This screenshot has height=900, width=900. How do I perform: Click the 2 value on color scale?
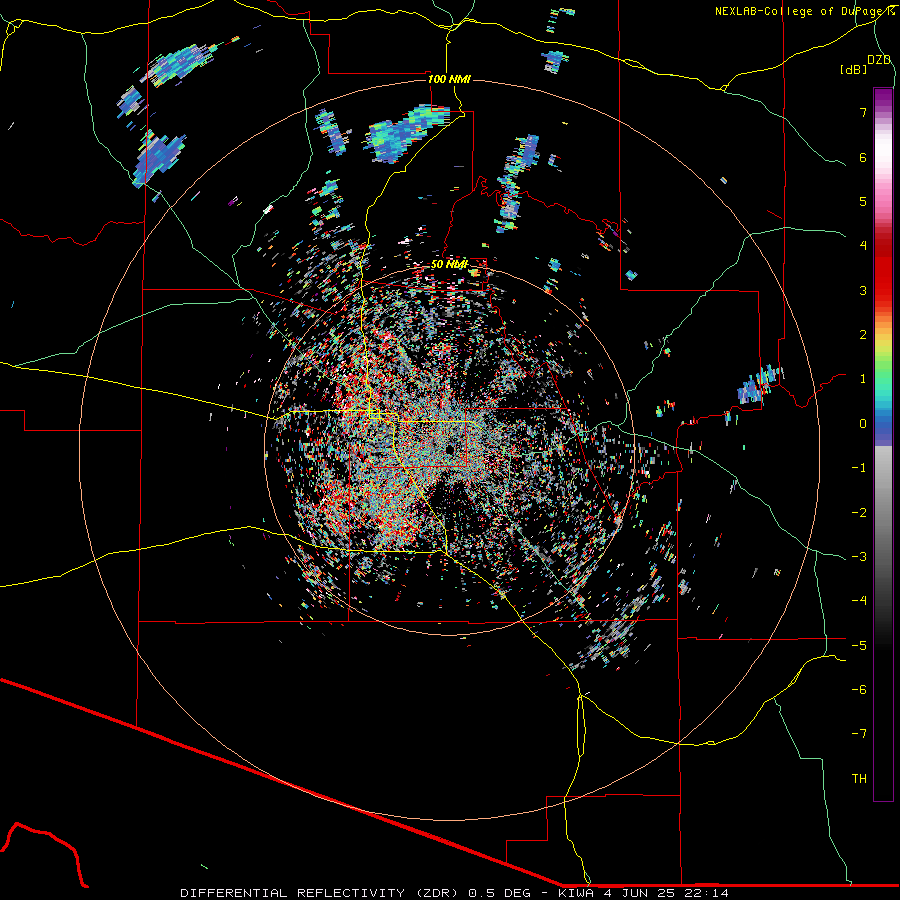click(863, 335)
